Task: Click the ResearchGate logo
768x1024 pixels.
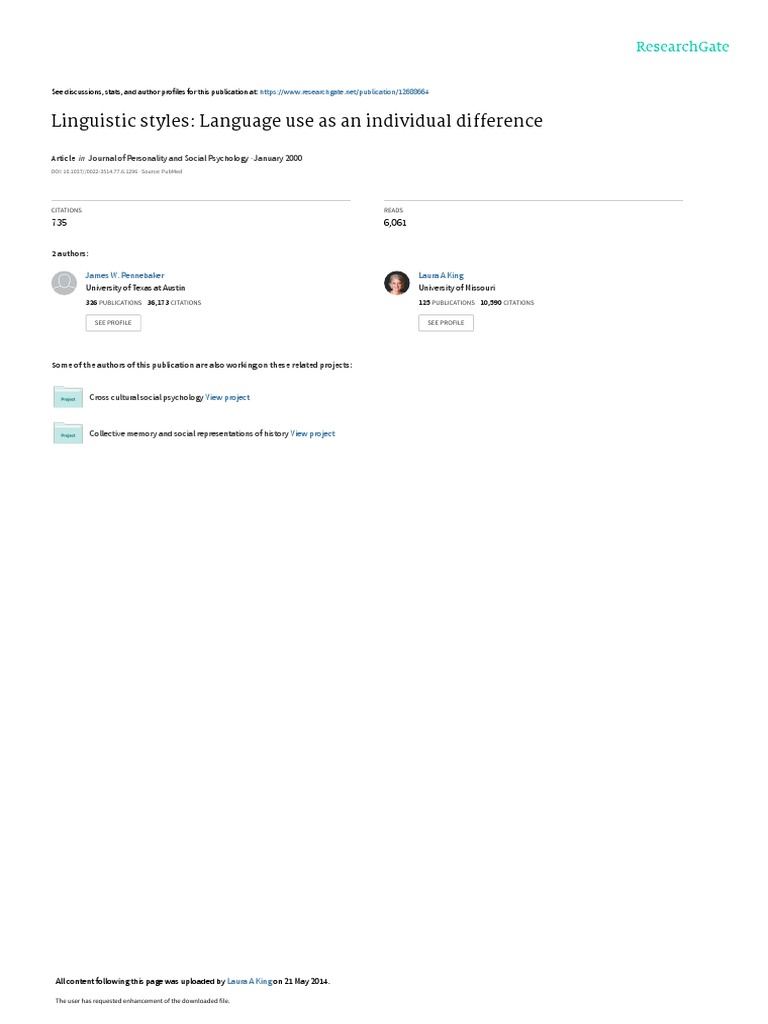Action: tap(682, 47)
